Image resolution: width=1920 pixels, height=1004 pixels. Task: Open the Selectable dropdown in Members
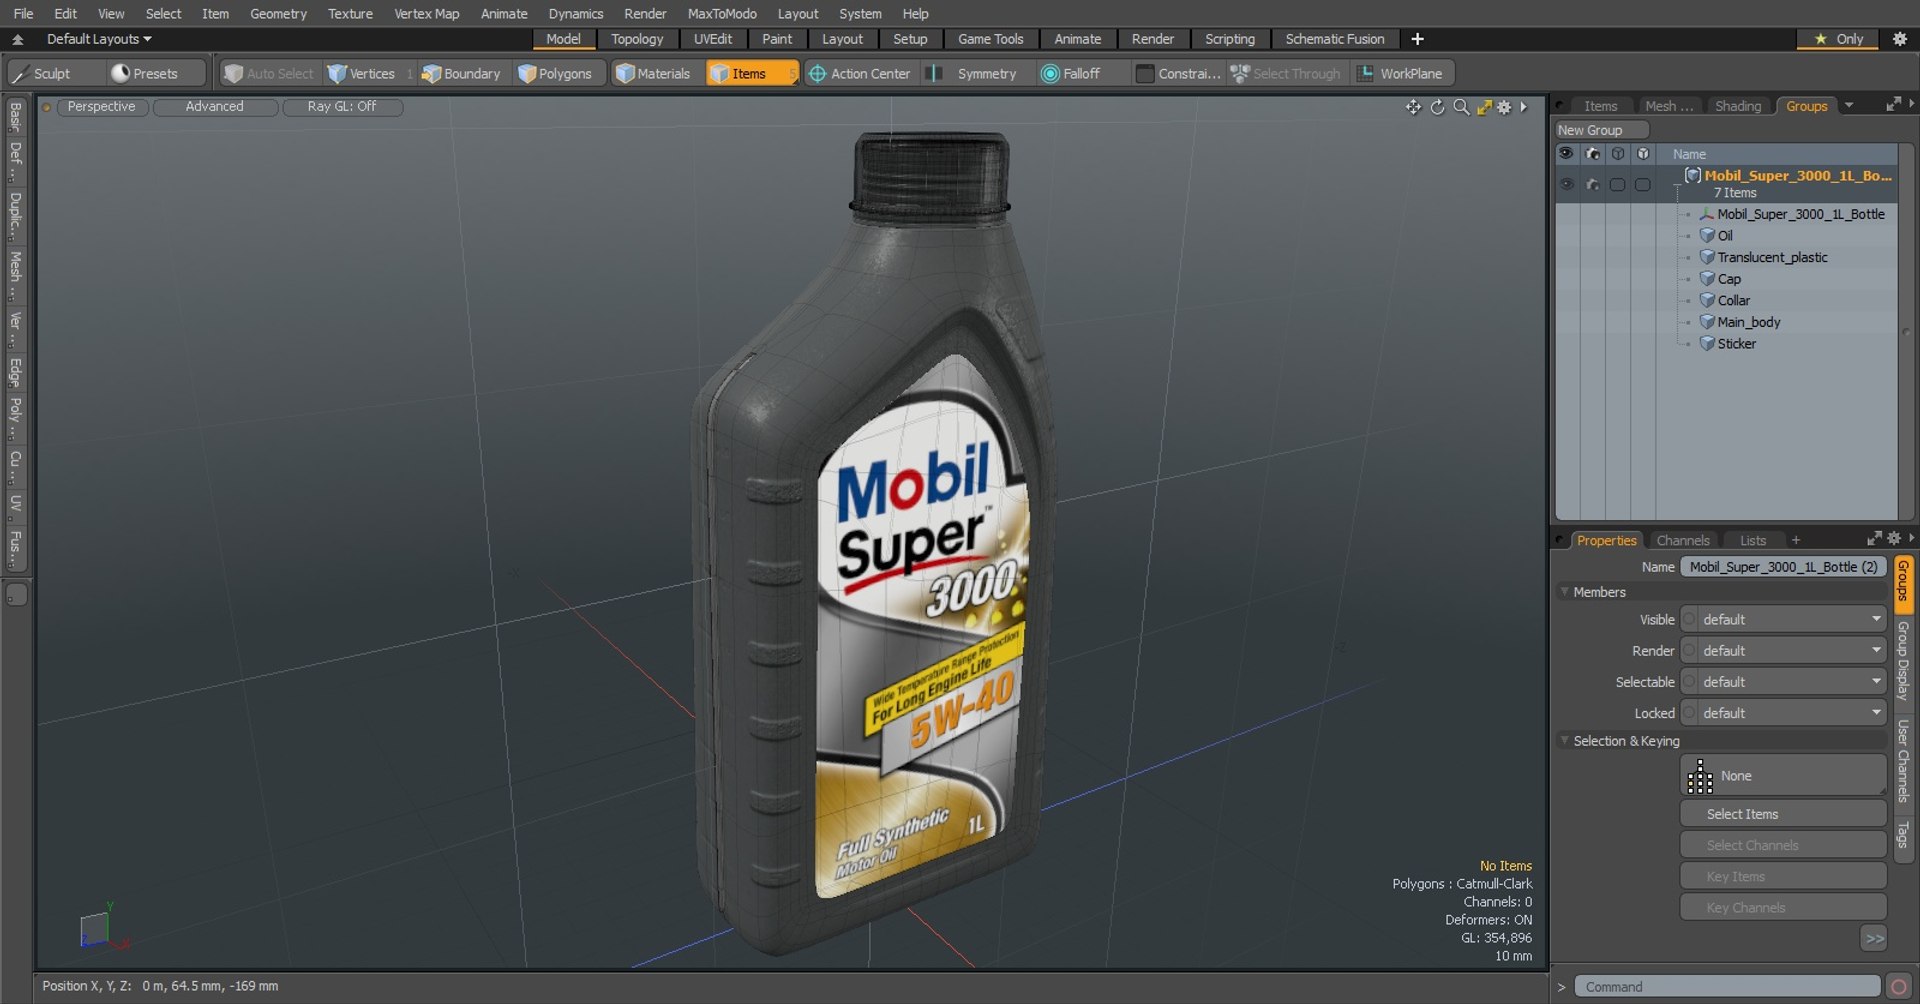coord(1785,682)
